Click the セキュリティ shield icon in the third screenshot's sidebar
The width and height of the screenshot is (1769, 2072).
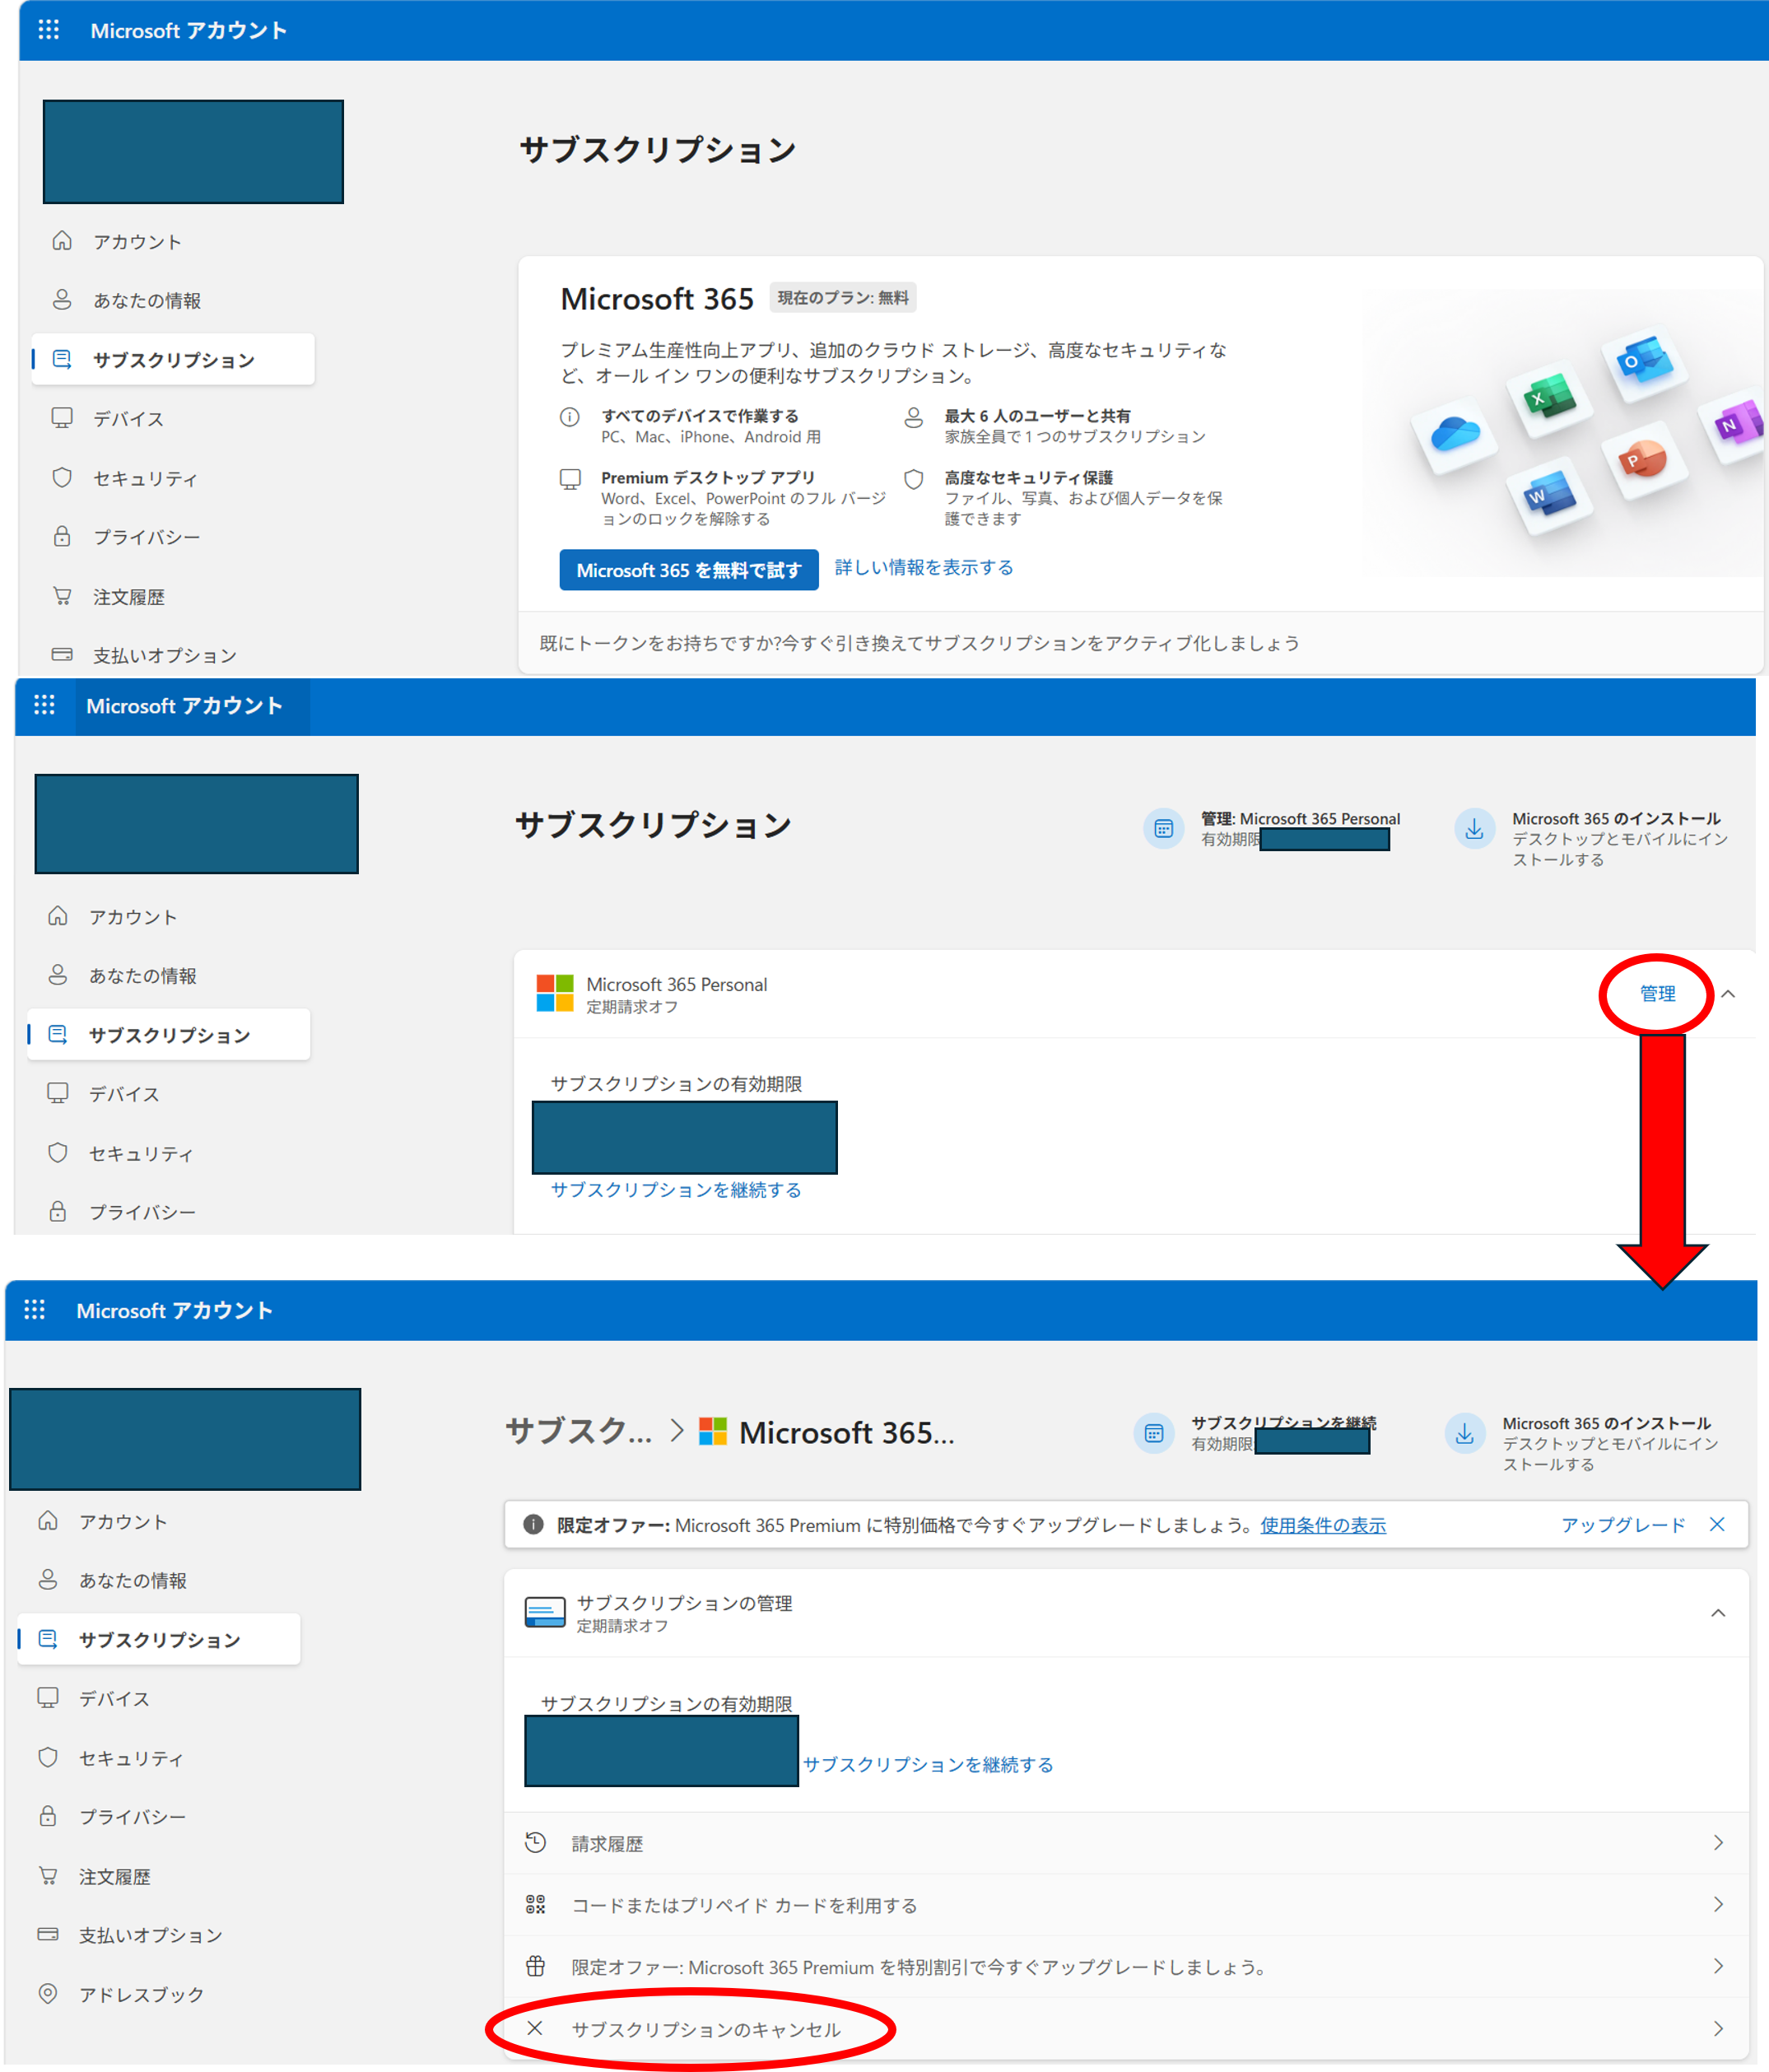coord(48,1757)
